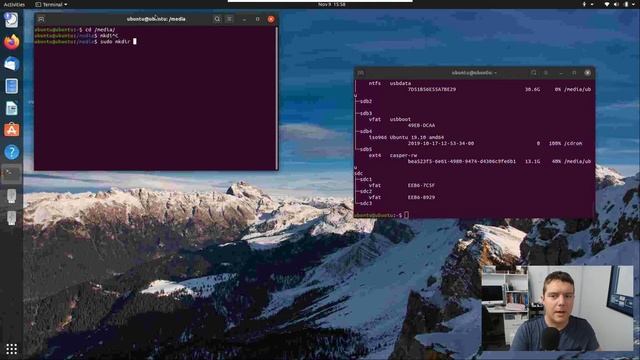This screenshot has width=640, height=360.
Task: Open the second USB drive icon in the dock
Action: [11, 218]
